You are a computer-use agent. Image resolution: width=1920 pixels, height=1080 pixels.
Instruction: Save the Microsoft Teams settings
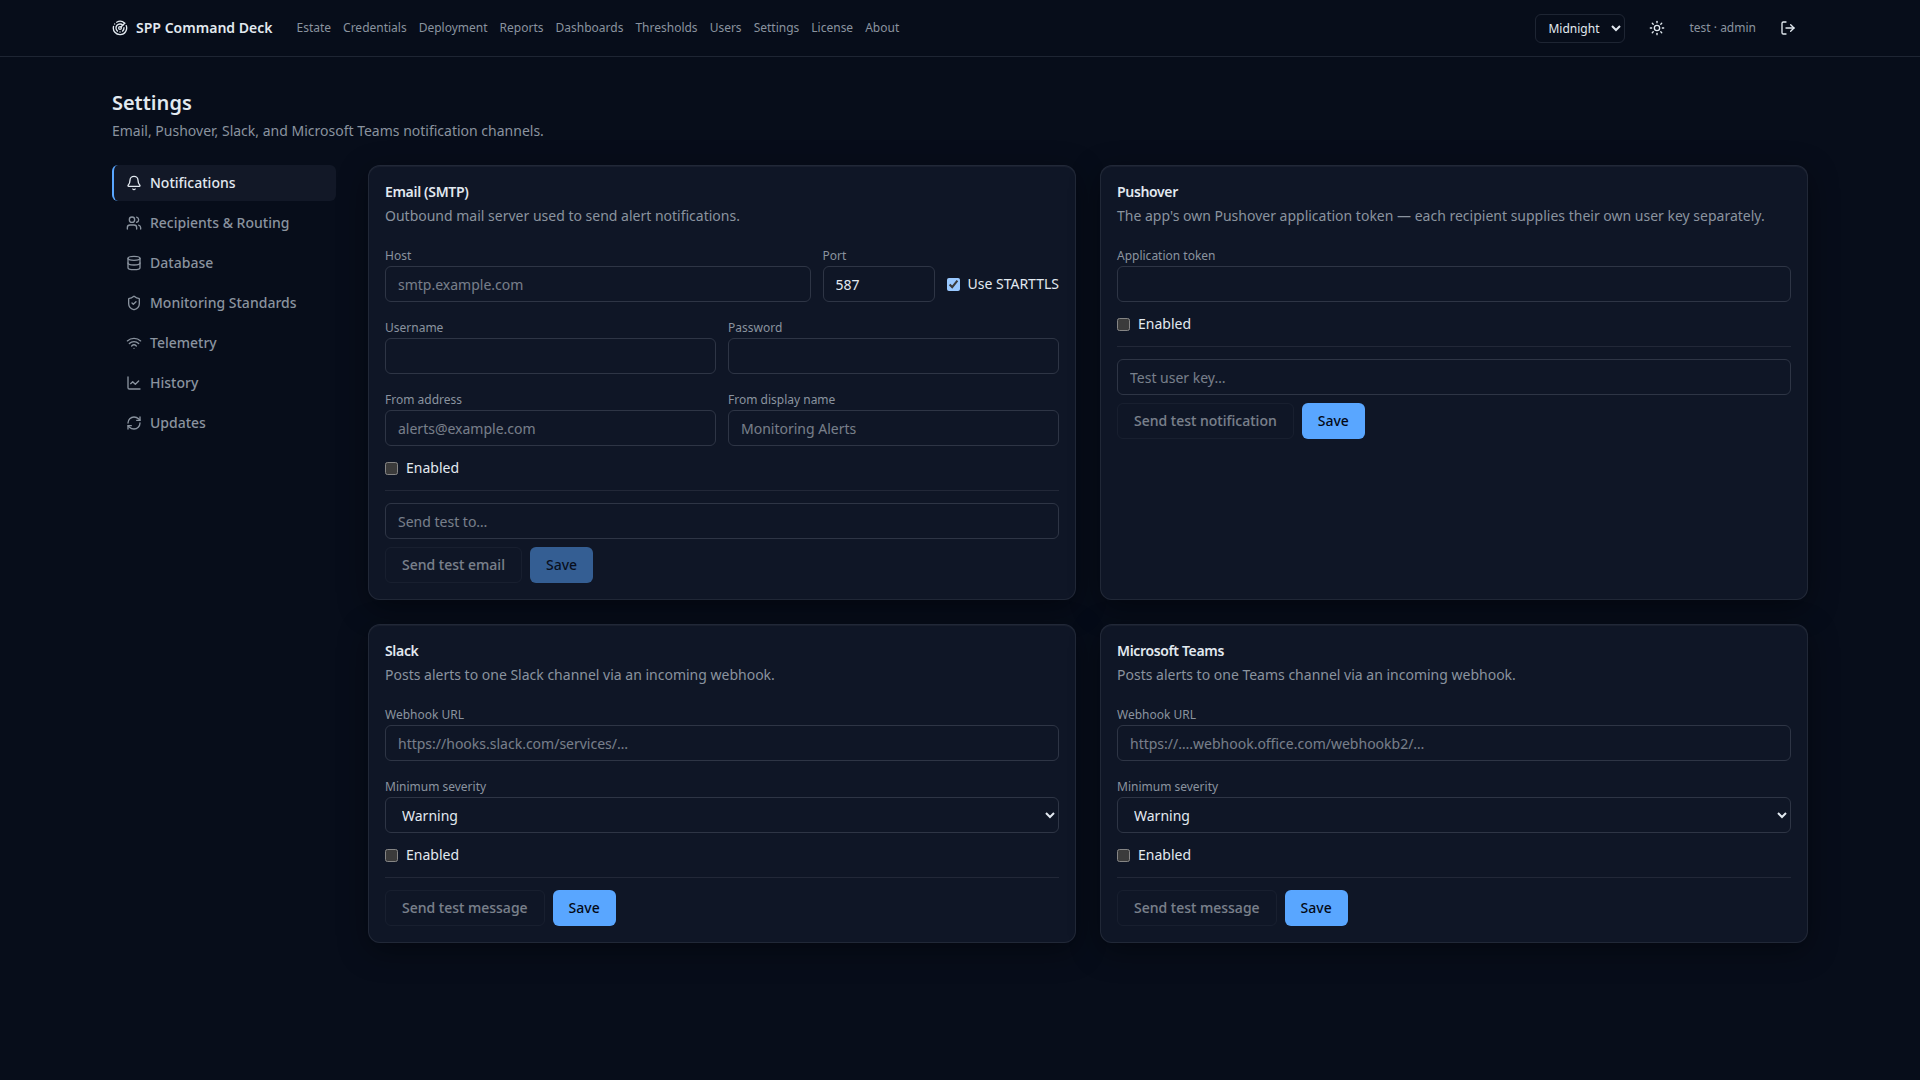1316,908
